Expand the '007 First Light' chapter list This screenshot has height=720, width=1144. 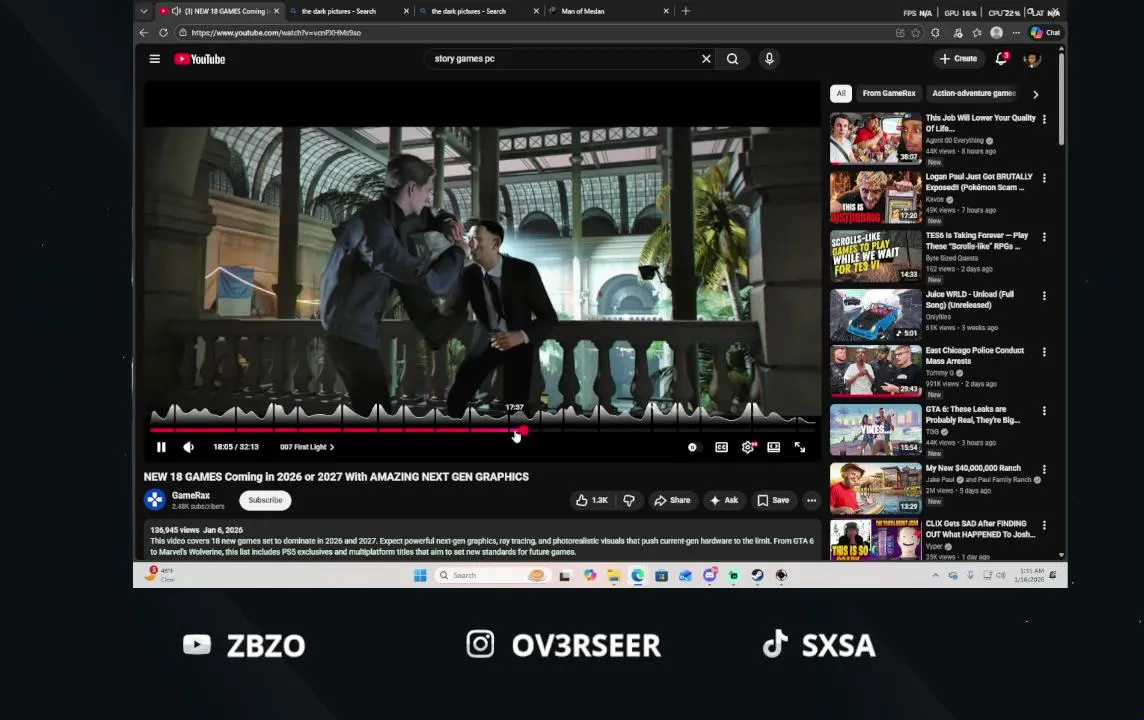coord(306,447)
